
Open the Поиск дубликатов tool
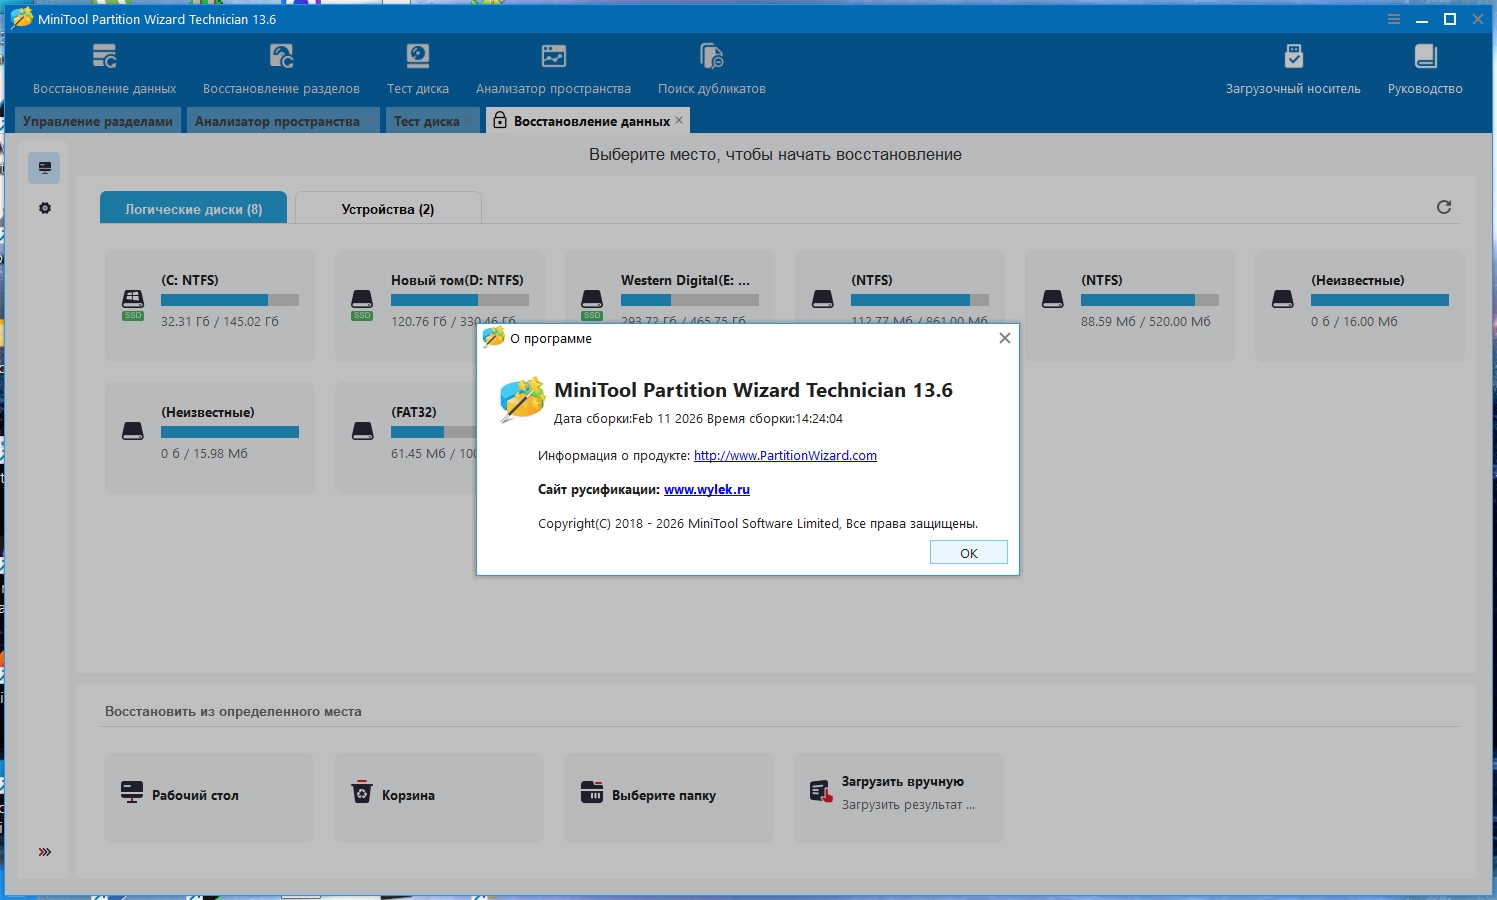712,68
